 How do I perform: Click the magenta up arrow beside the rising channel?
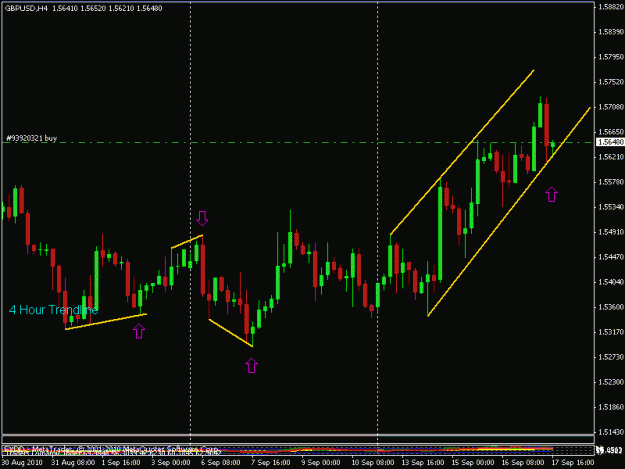[551, 194]
